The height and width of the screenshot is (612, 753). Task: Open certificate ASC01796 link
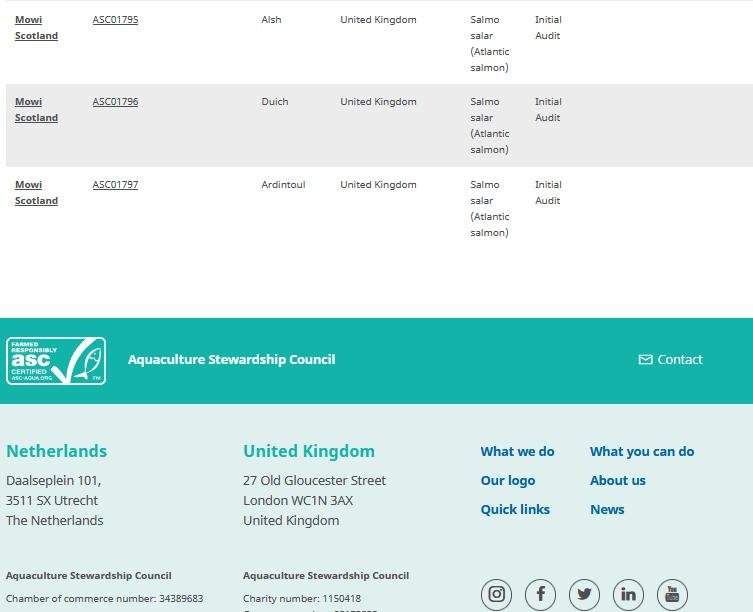(x=115, y=102)
